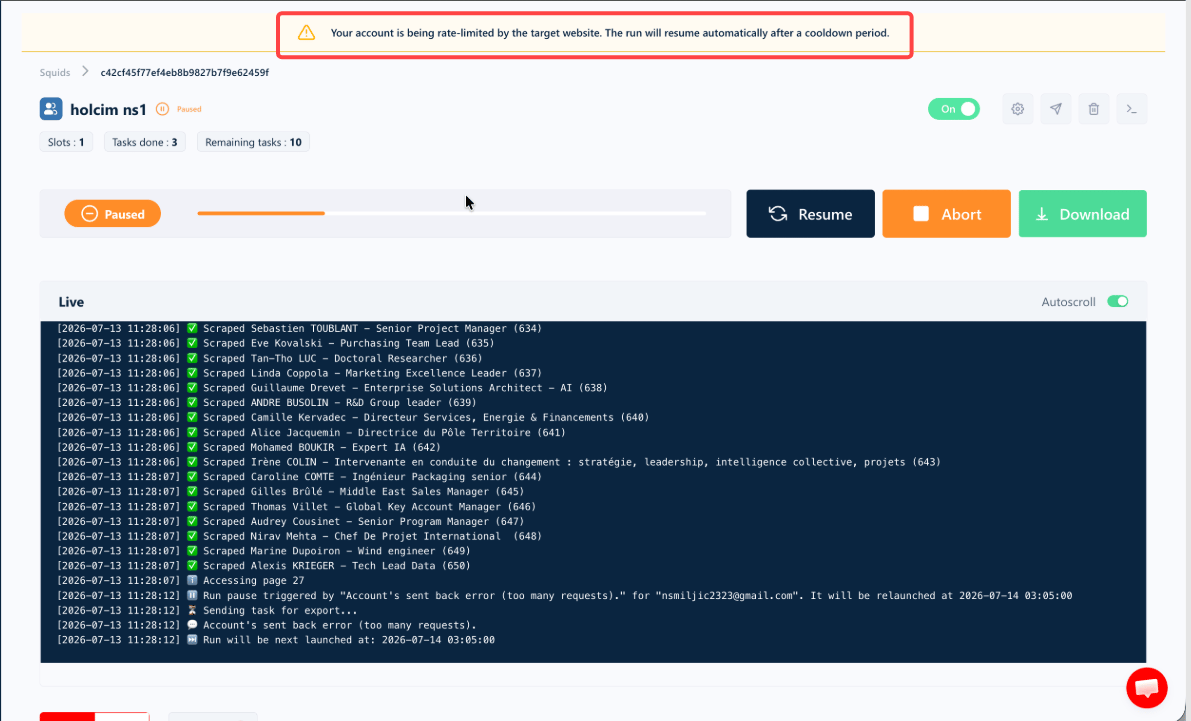
Task: Click the green check beside Eve Kovalski log line
Action: pos(192,343)
